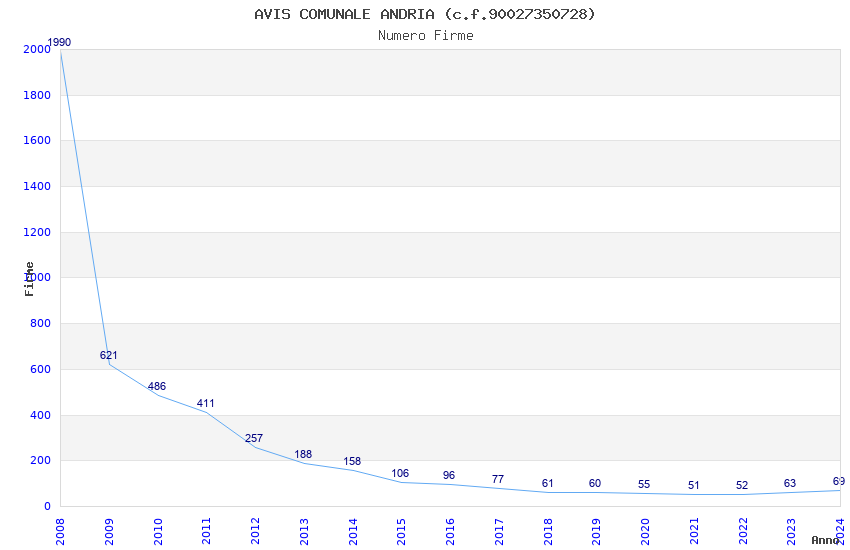Click the data label 1990

click(60, 42)
